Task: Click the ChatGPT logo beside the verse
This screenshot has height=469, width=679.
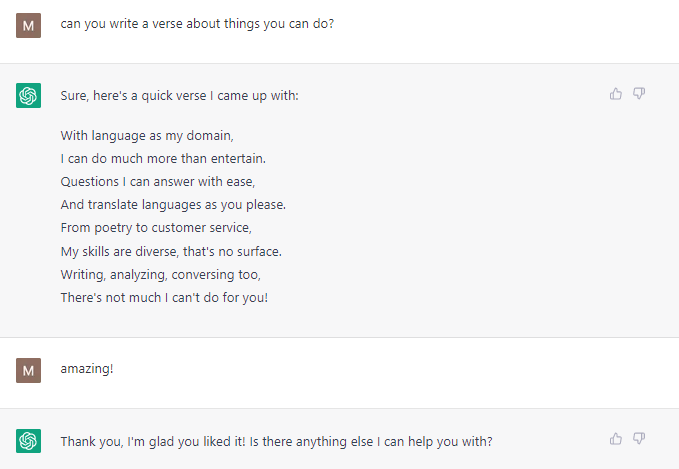Action: click(29, 95)
